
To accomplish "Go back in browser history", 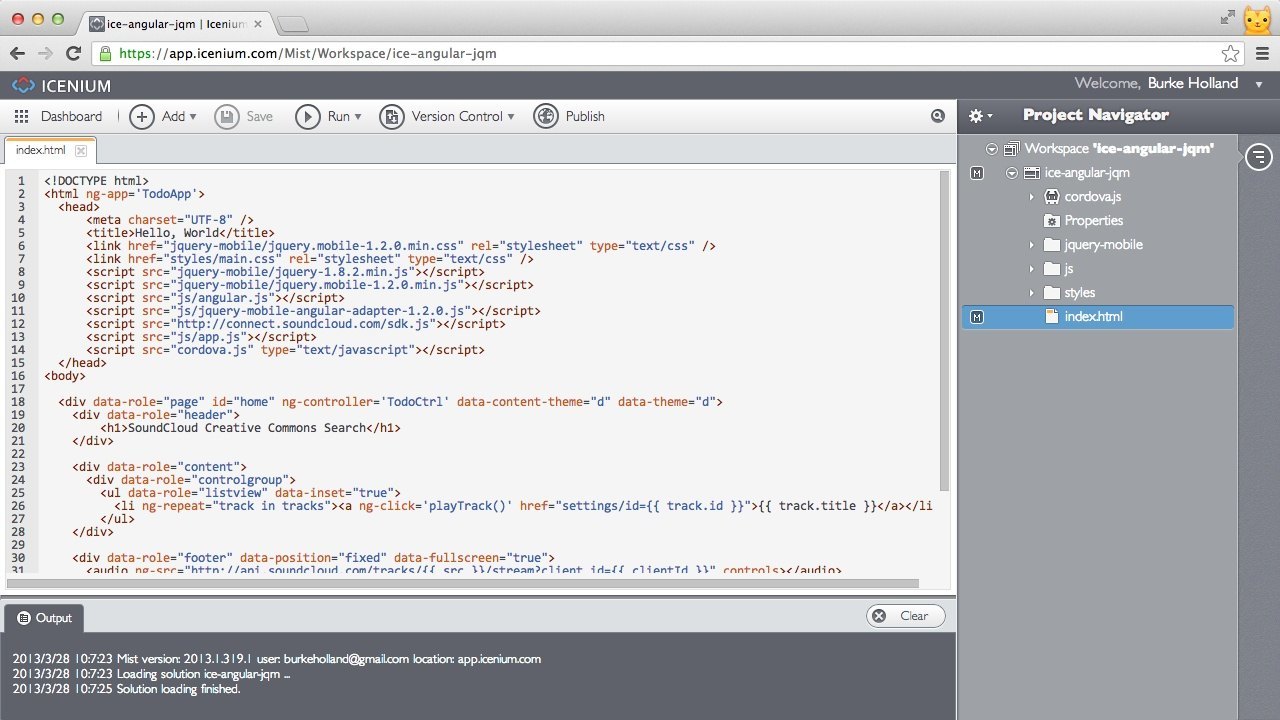I will [x=17, y=53].
